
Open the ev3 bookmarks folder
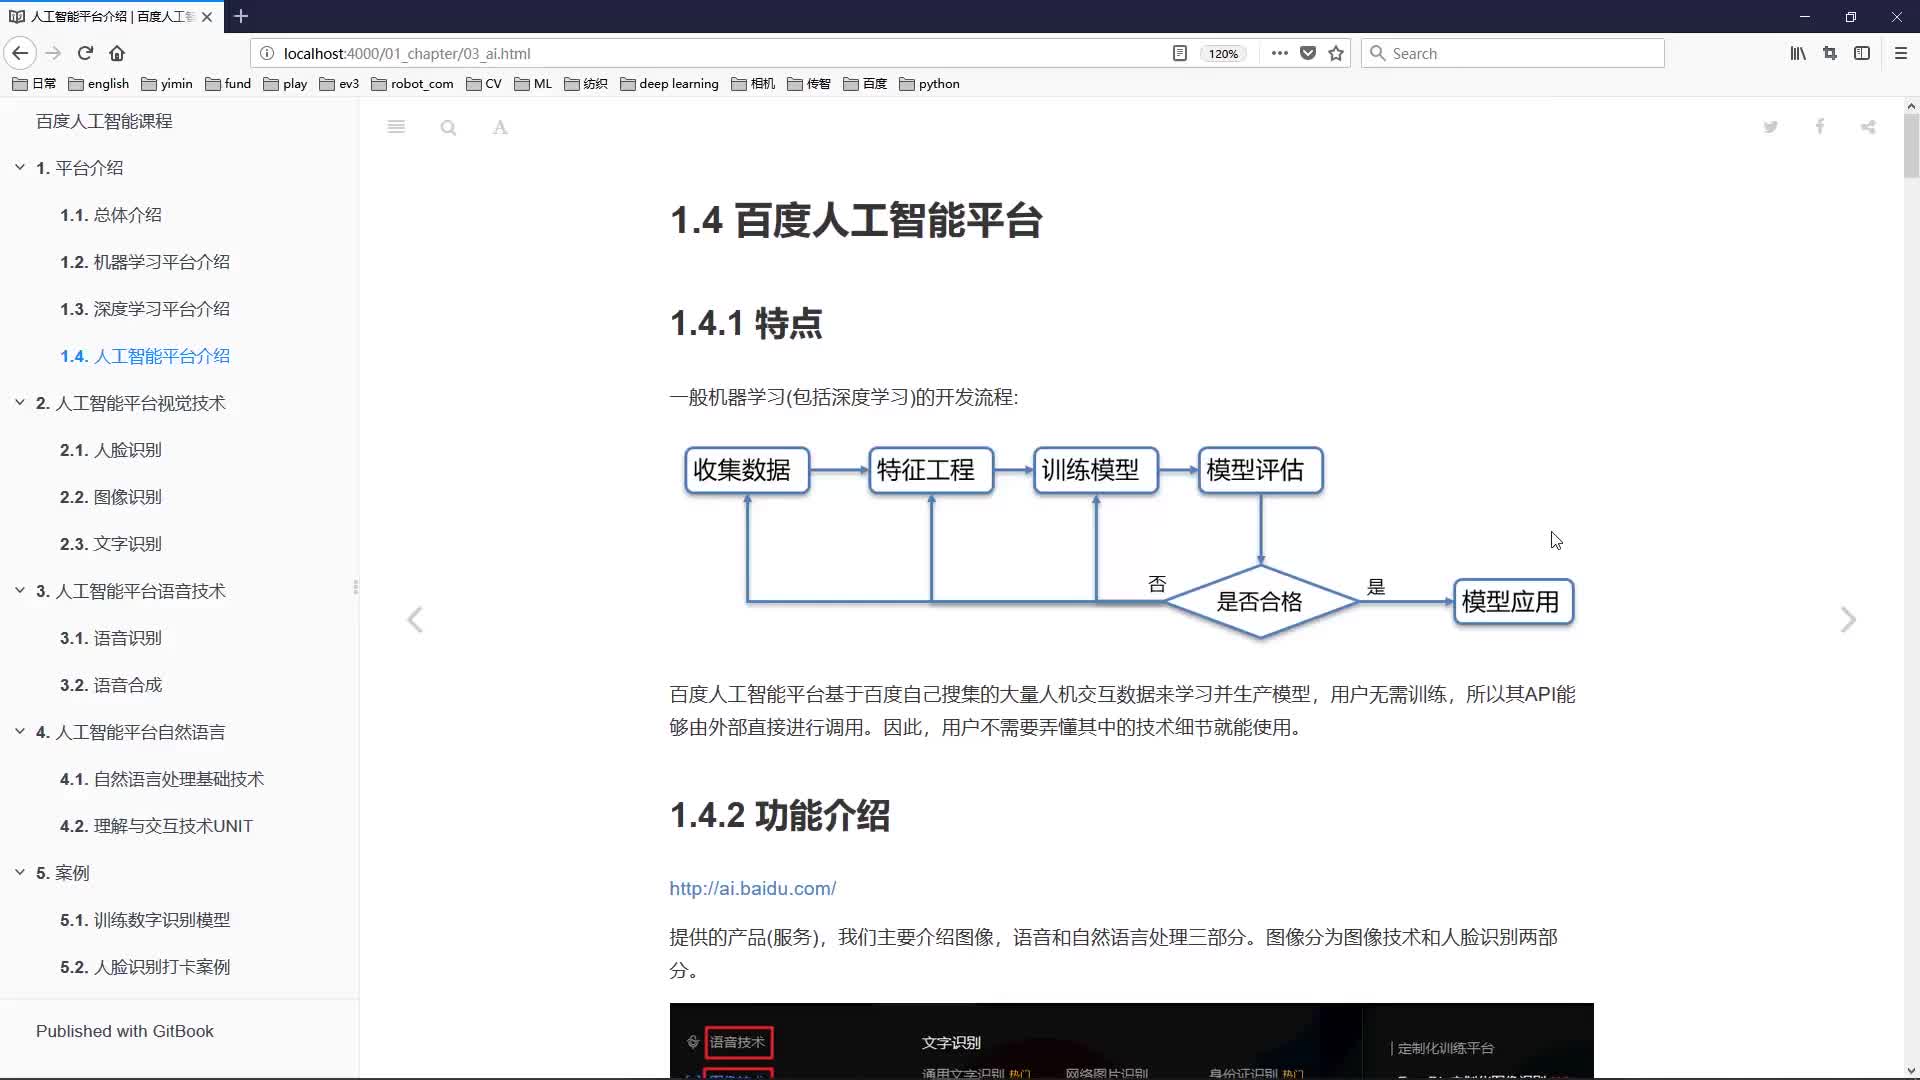pos(339,84)
